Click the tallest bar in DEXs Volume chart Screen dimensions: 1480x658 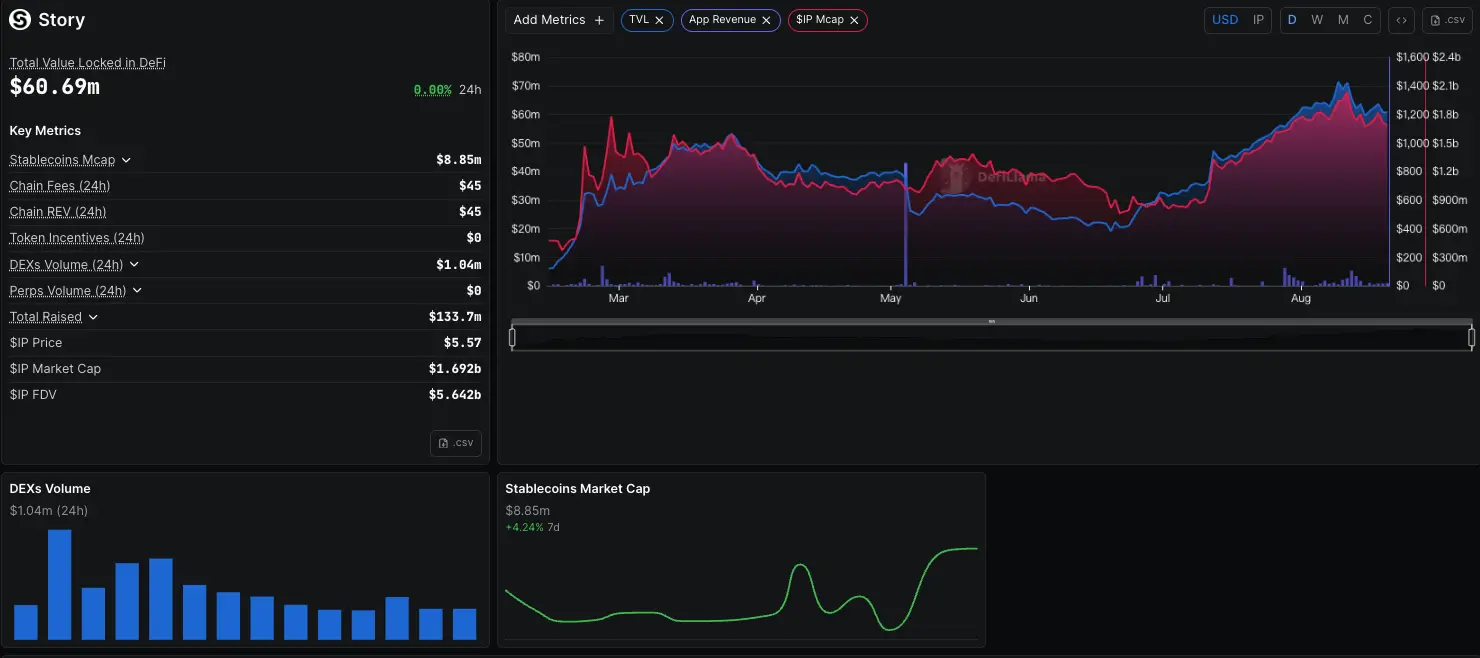pos(60,585)
